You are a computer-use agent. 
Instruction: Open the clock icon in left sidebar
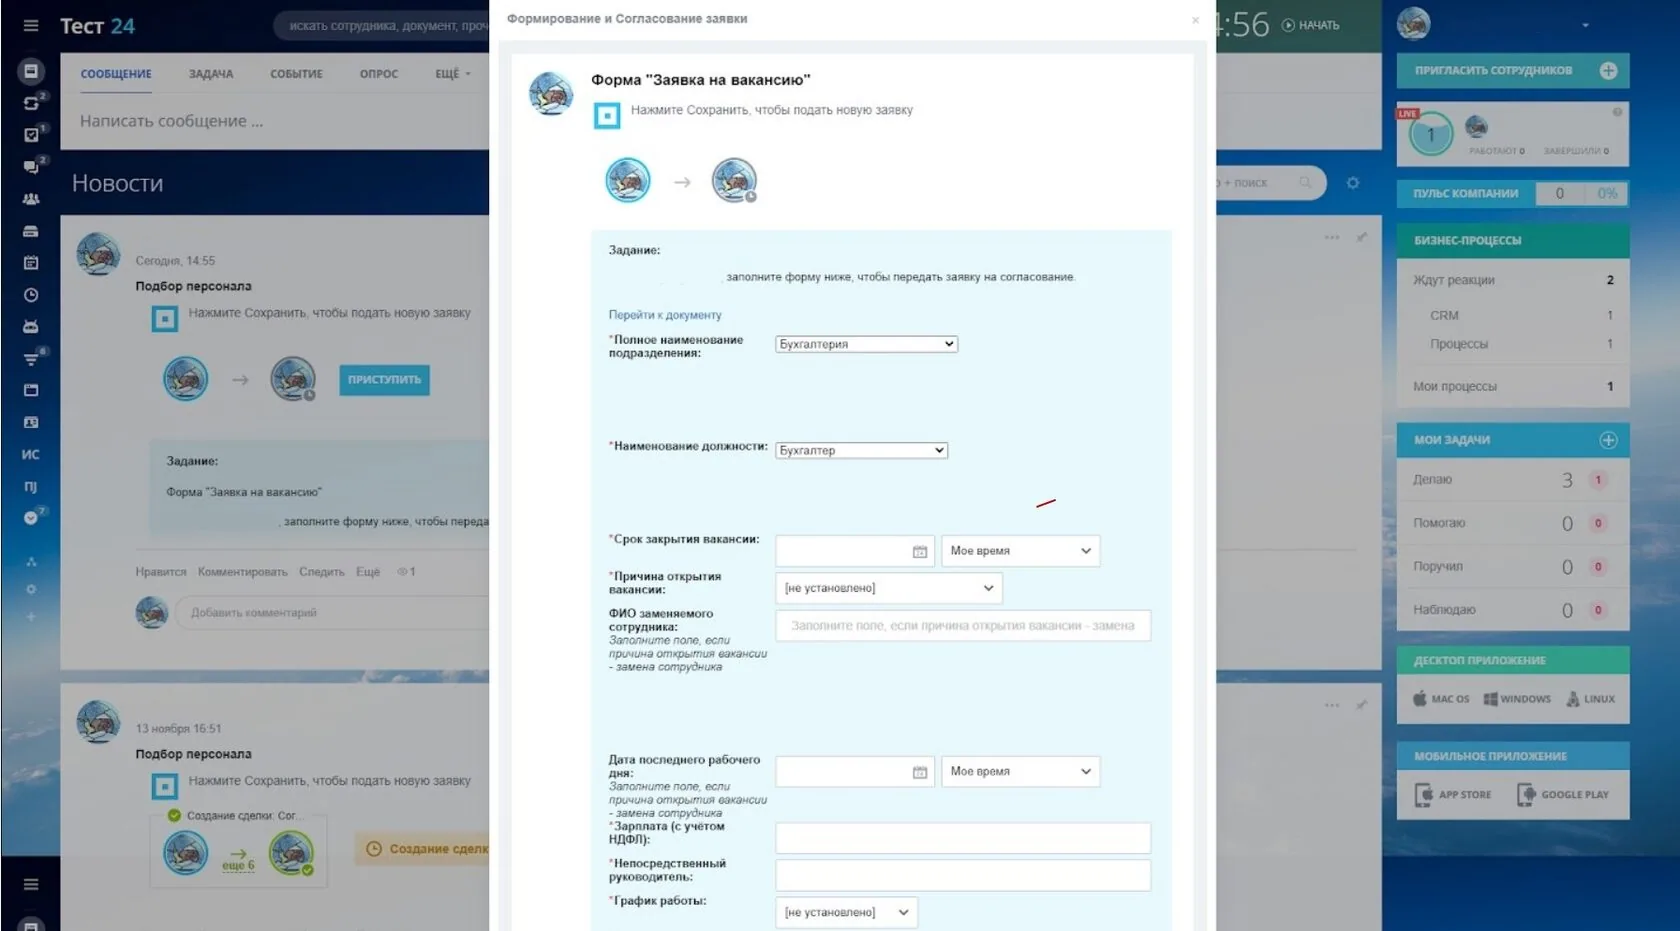(x=31, y=295)
